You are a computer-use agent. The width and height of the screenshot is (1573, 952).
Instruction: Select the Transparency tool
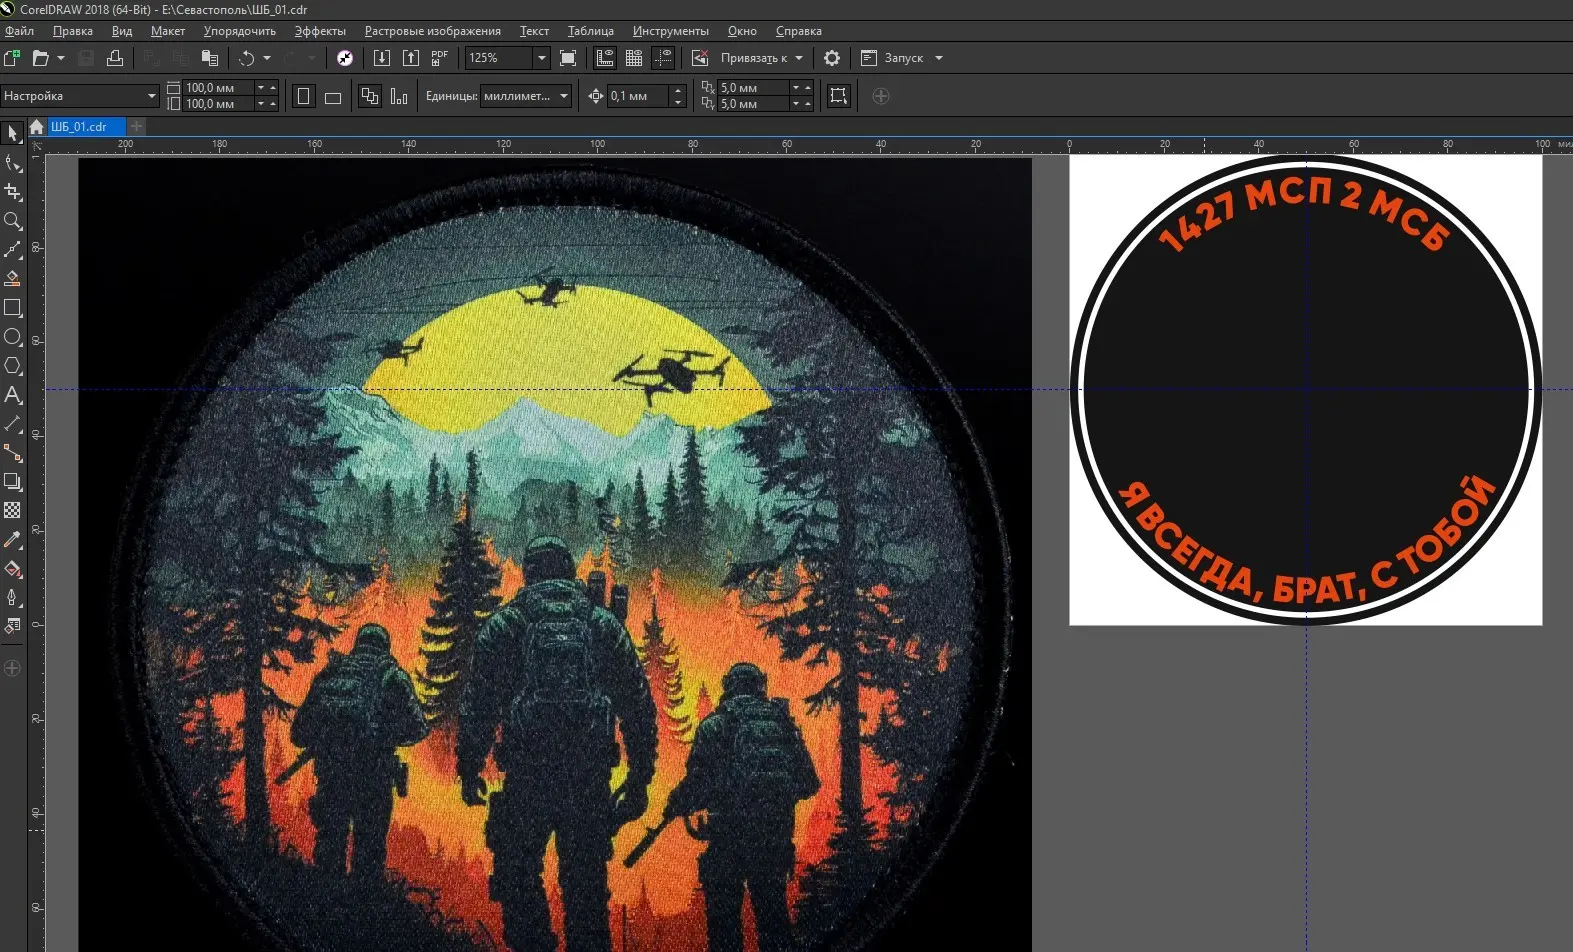pyautogui.click(x=13, y=511)
